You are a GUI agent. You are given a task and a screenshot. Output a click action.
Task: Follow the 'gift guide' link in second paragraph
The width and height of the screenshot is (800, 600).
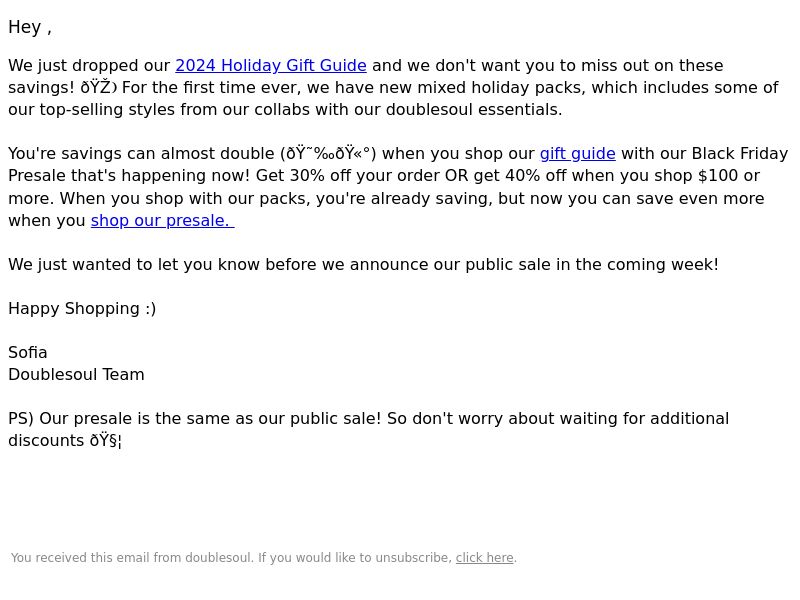[x=578, y=154]
